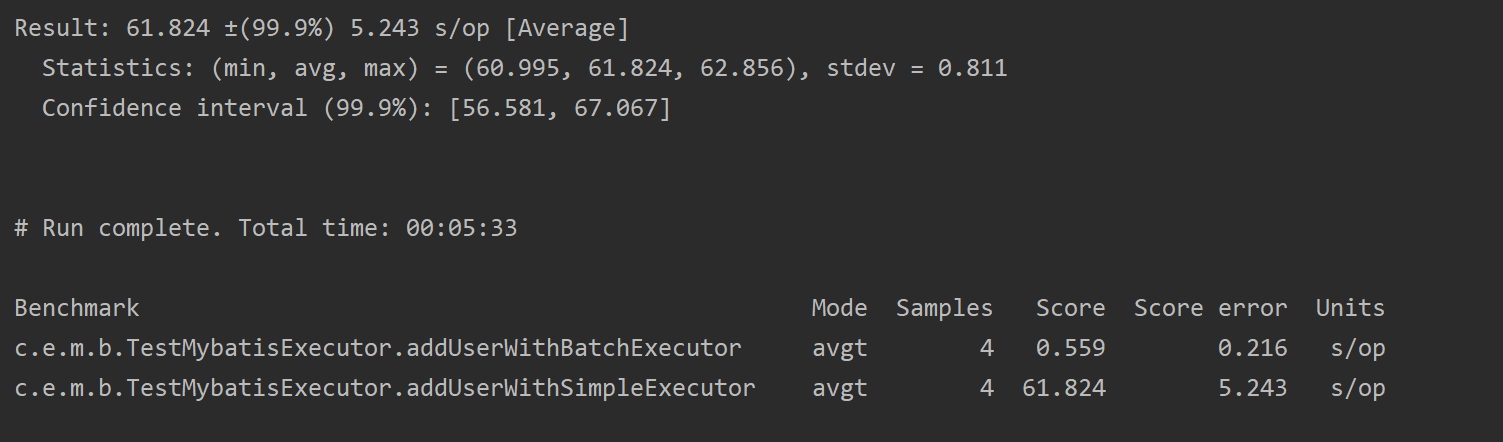Click the Statistics line stdev value 0.811

coord(972,69)
